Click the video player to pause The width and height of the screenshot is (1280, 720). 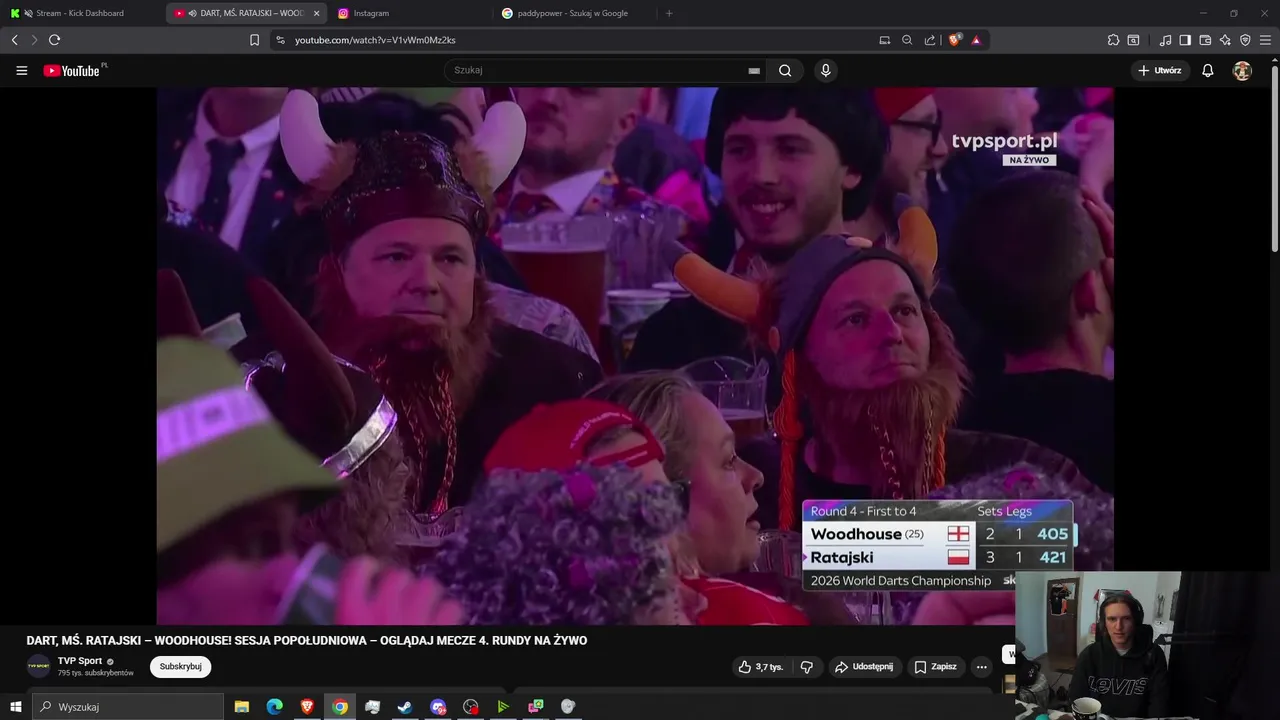pyautogui.click(x=635, y=355)
